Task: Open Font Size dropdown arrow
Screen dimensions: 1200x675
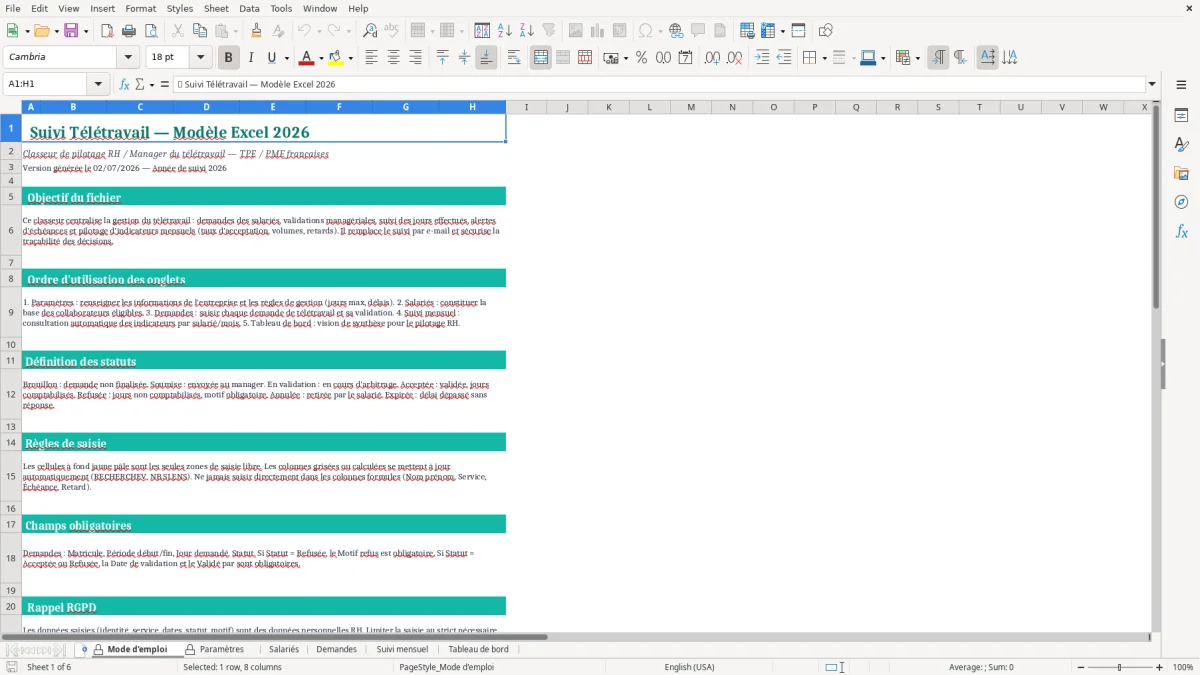Action: coord(200,58)
